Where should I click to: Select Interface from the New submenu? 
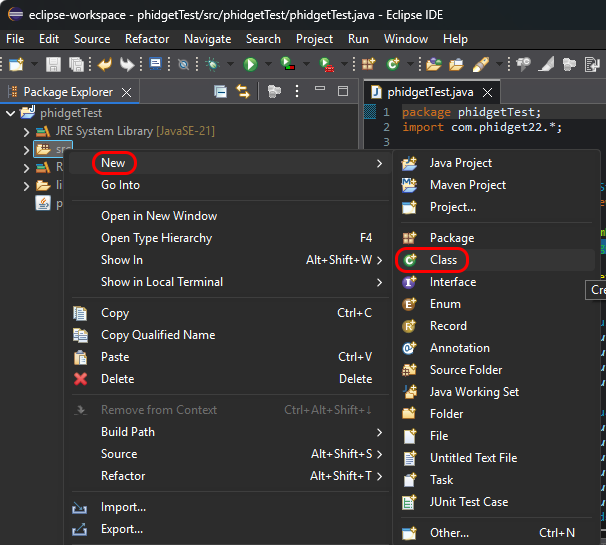coord(452,282)
